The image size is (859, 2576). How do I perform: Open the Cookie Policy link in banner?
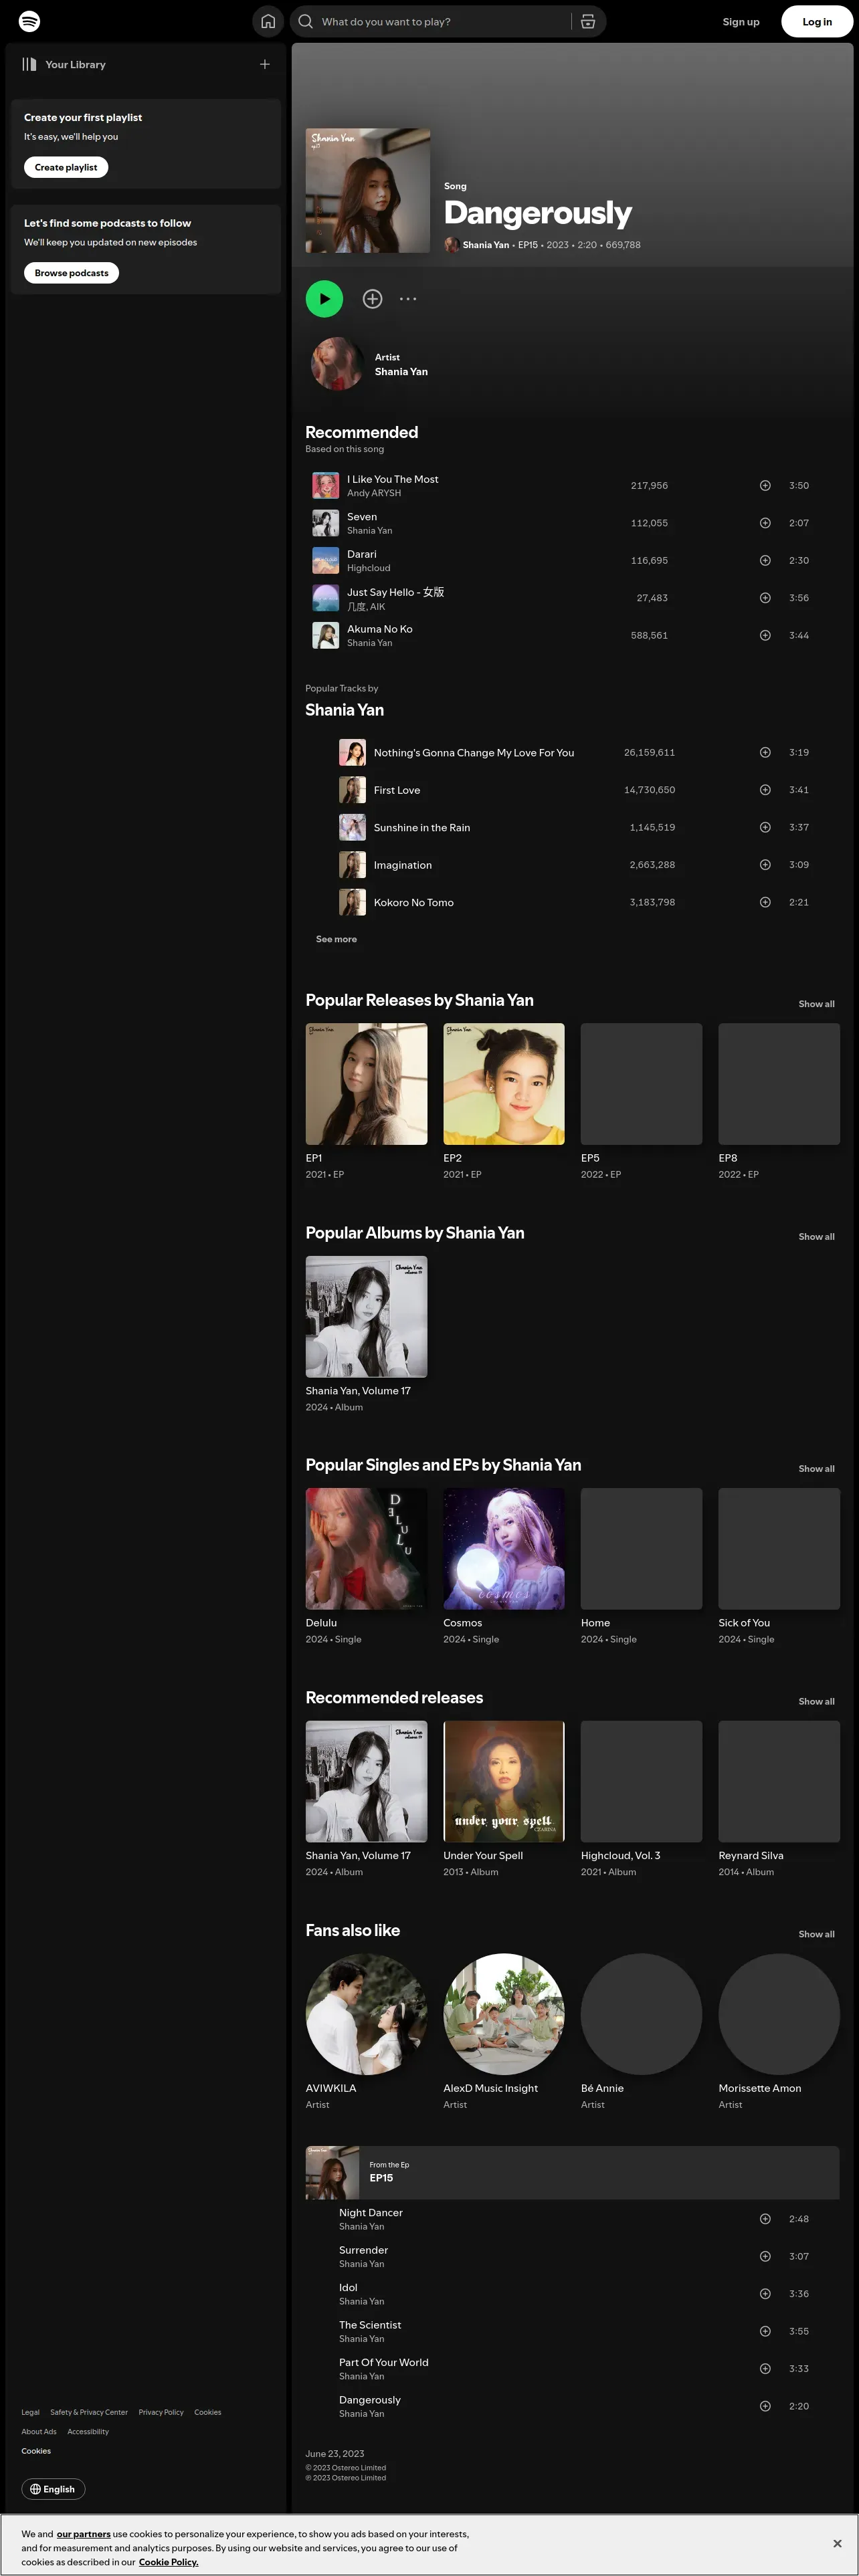pos(168,2562)
